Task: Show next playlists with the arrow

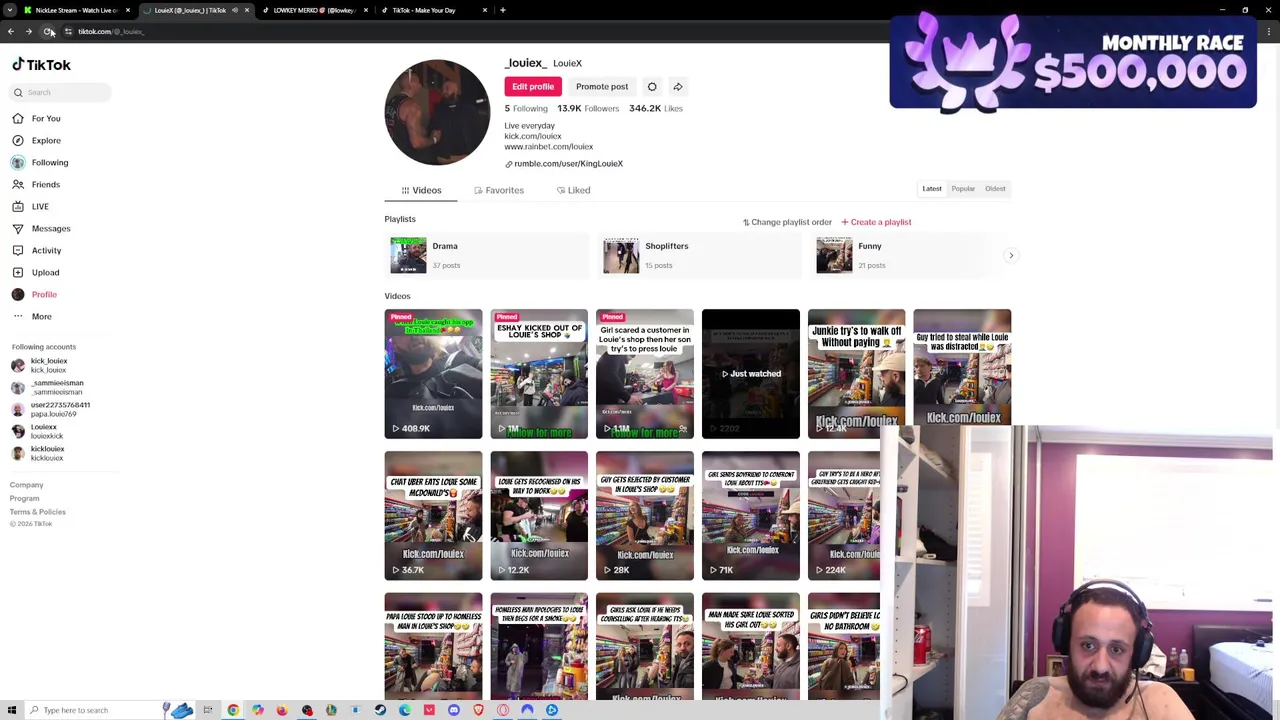Action: pyautogui.click(x=1011, y=256)
